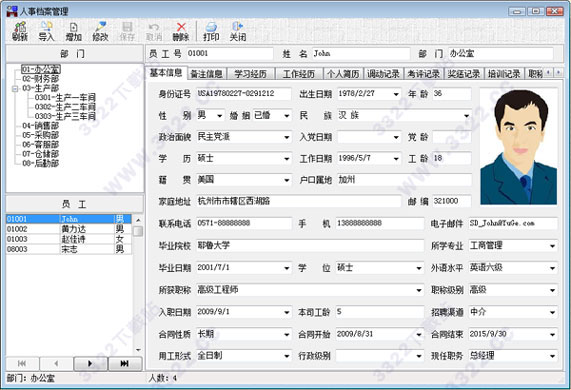Click the 修改 edit toolbar icon
Screen dimensions: 571x390
(x=100, y=31)
